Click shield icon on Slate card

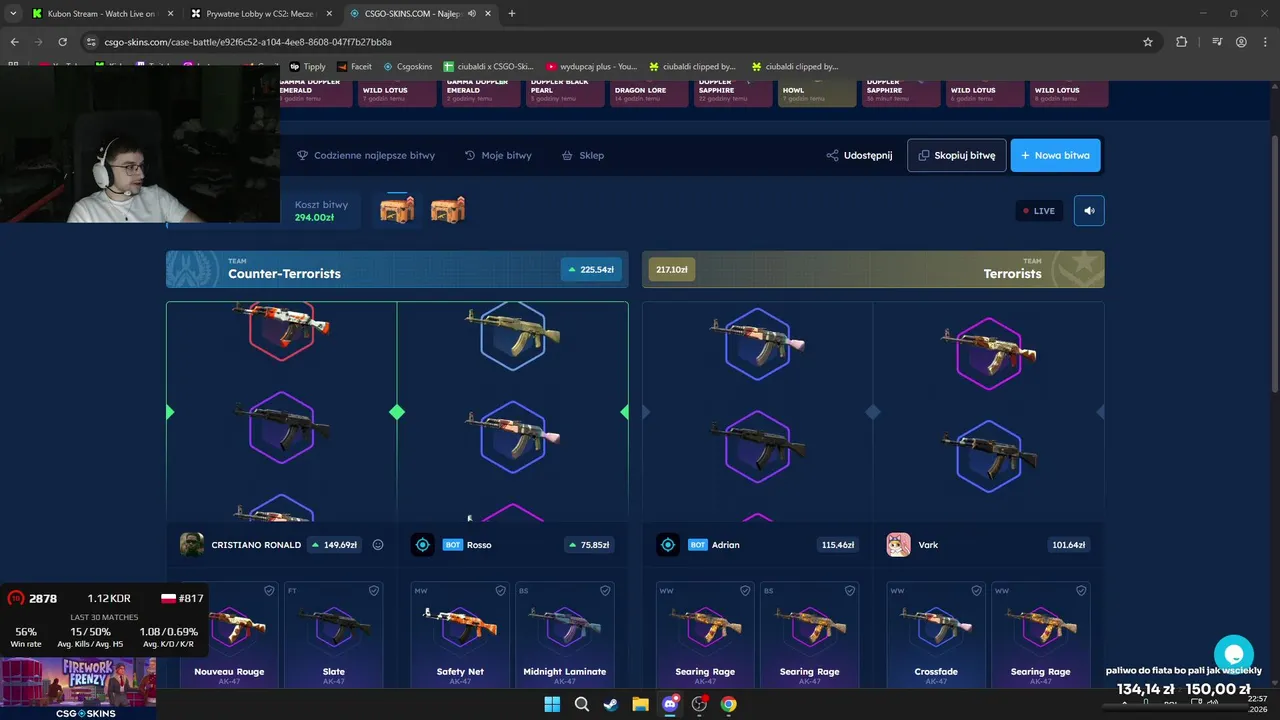374,591
